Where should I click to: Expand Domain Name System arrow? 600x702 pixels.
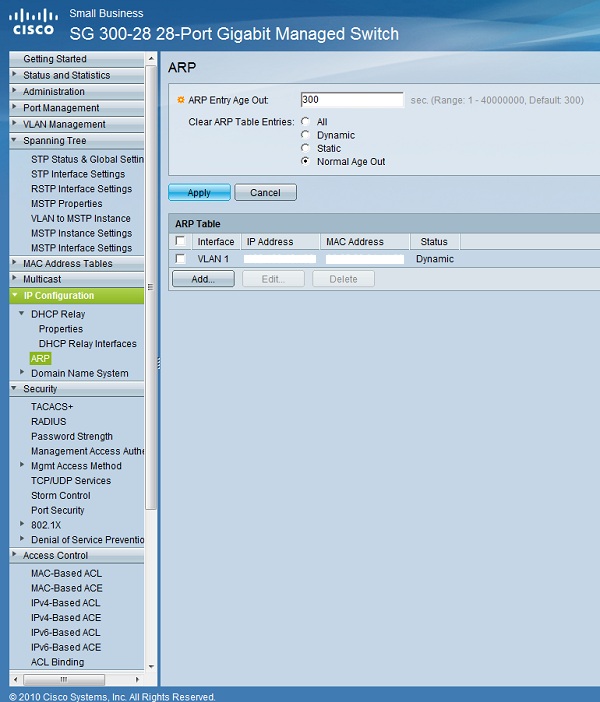[22, 372]
